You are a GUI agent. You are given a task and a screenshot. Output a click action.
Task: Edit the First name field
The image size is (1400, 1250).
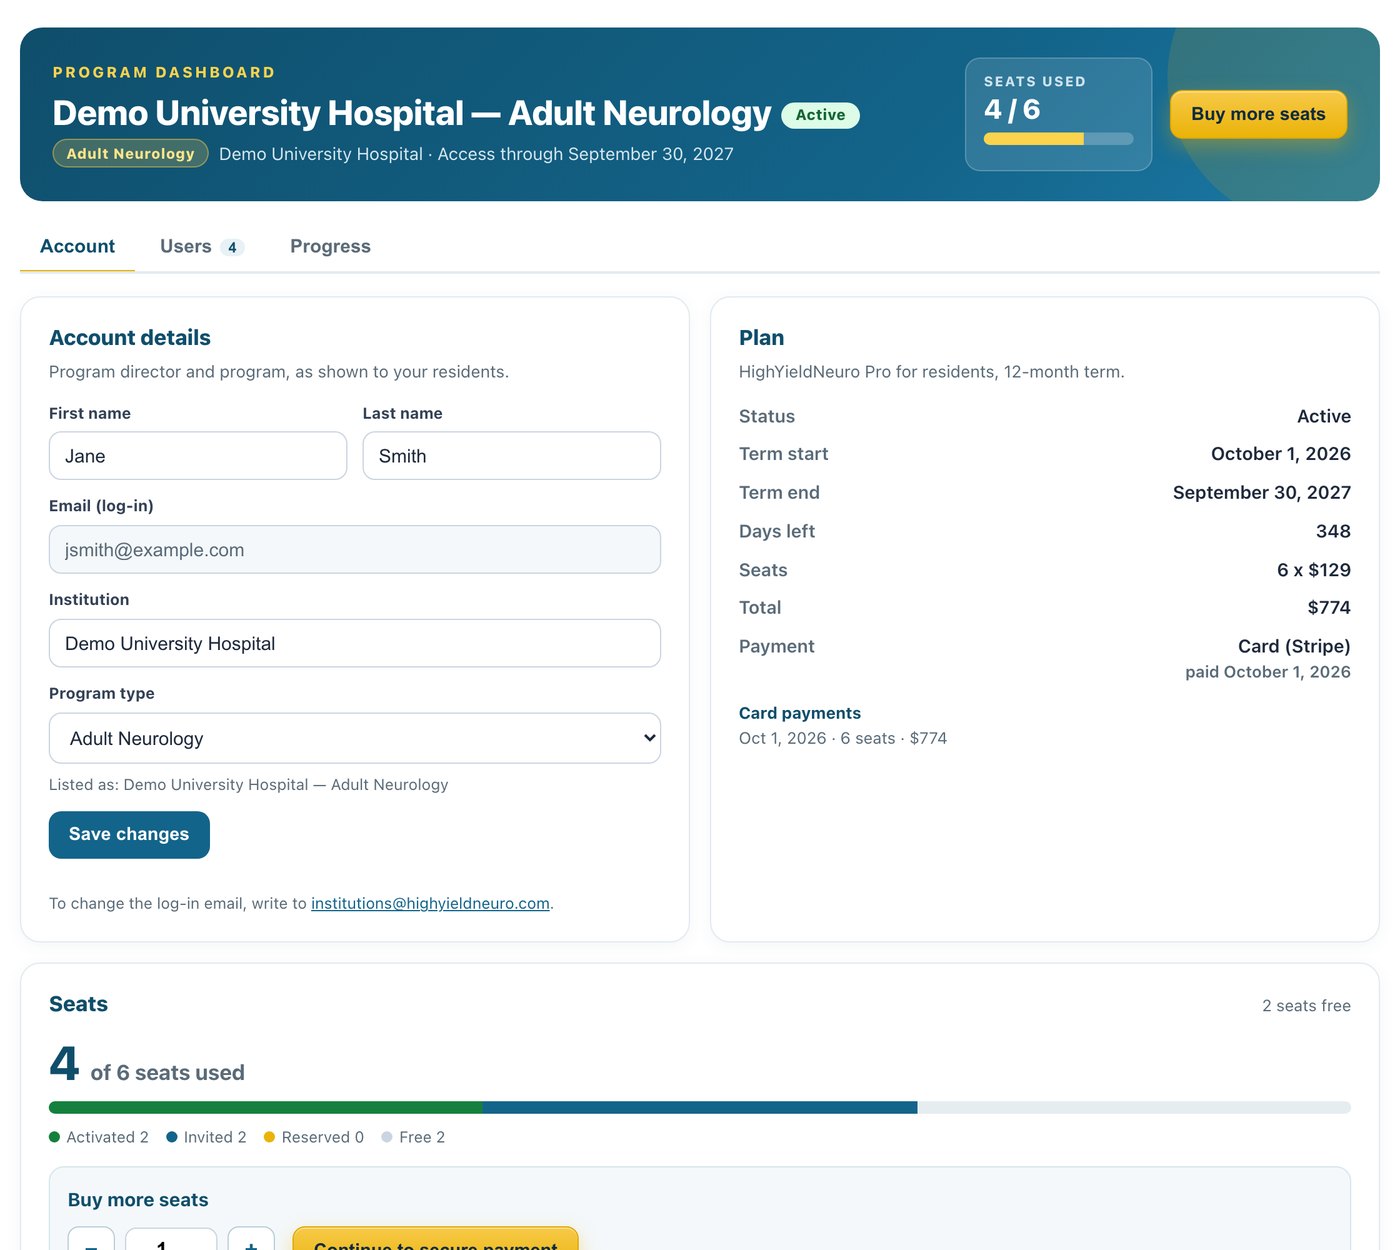(198, 456)
